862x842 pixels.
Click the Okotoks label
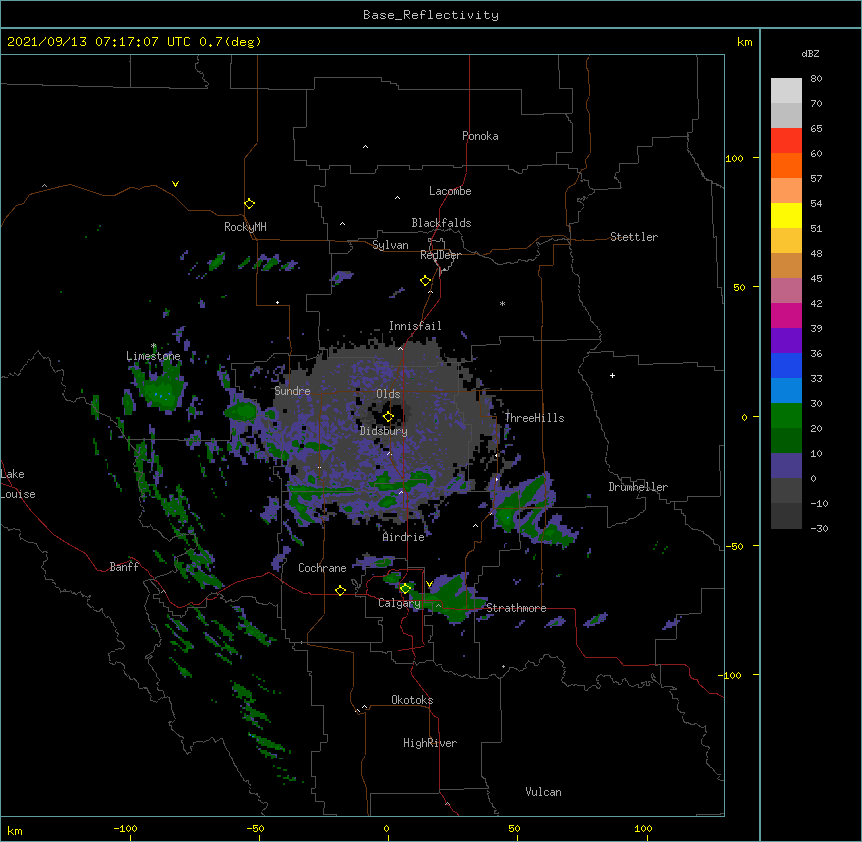[x=412, y=700]
